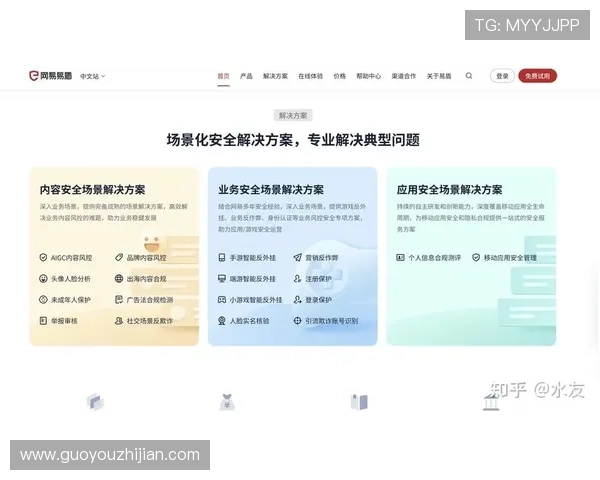Select the 在线体验 nav item
The height and width of the screenshot is (480, 600).
[x=310, y=76]
